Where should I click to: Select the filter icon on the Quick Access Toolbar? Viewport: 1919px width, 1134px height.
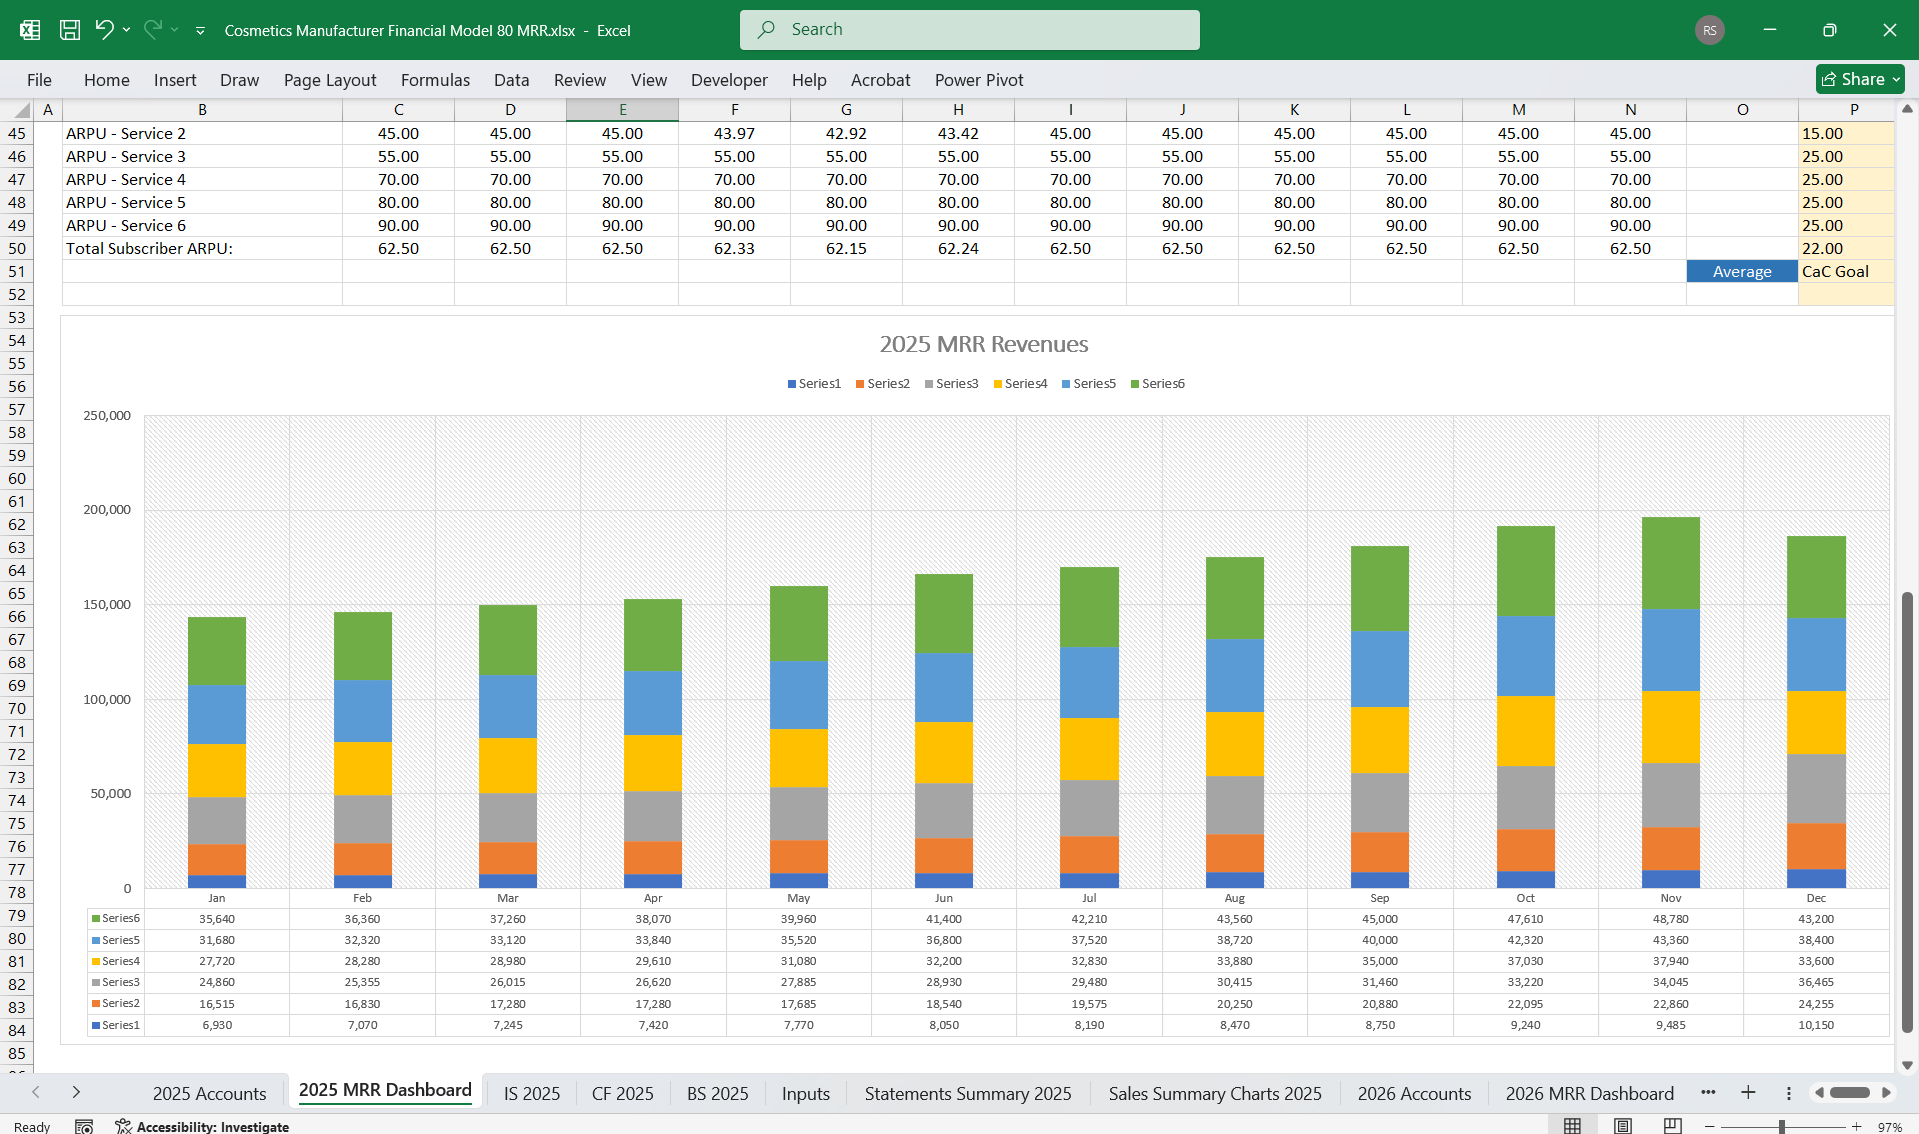200,31
